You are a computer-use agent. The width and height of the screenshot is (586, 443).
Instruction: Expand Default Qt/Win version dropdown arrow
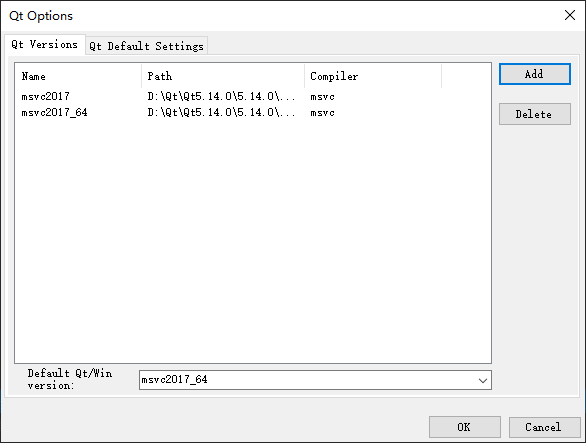pos(482,380)
